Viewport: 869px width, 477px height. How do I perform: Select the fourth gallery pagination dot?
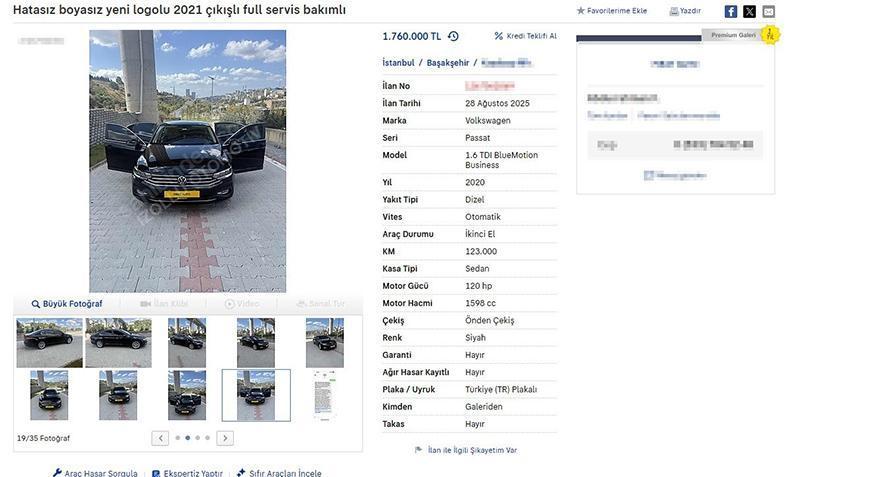(208, 438)
